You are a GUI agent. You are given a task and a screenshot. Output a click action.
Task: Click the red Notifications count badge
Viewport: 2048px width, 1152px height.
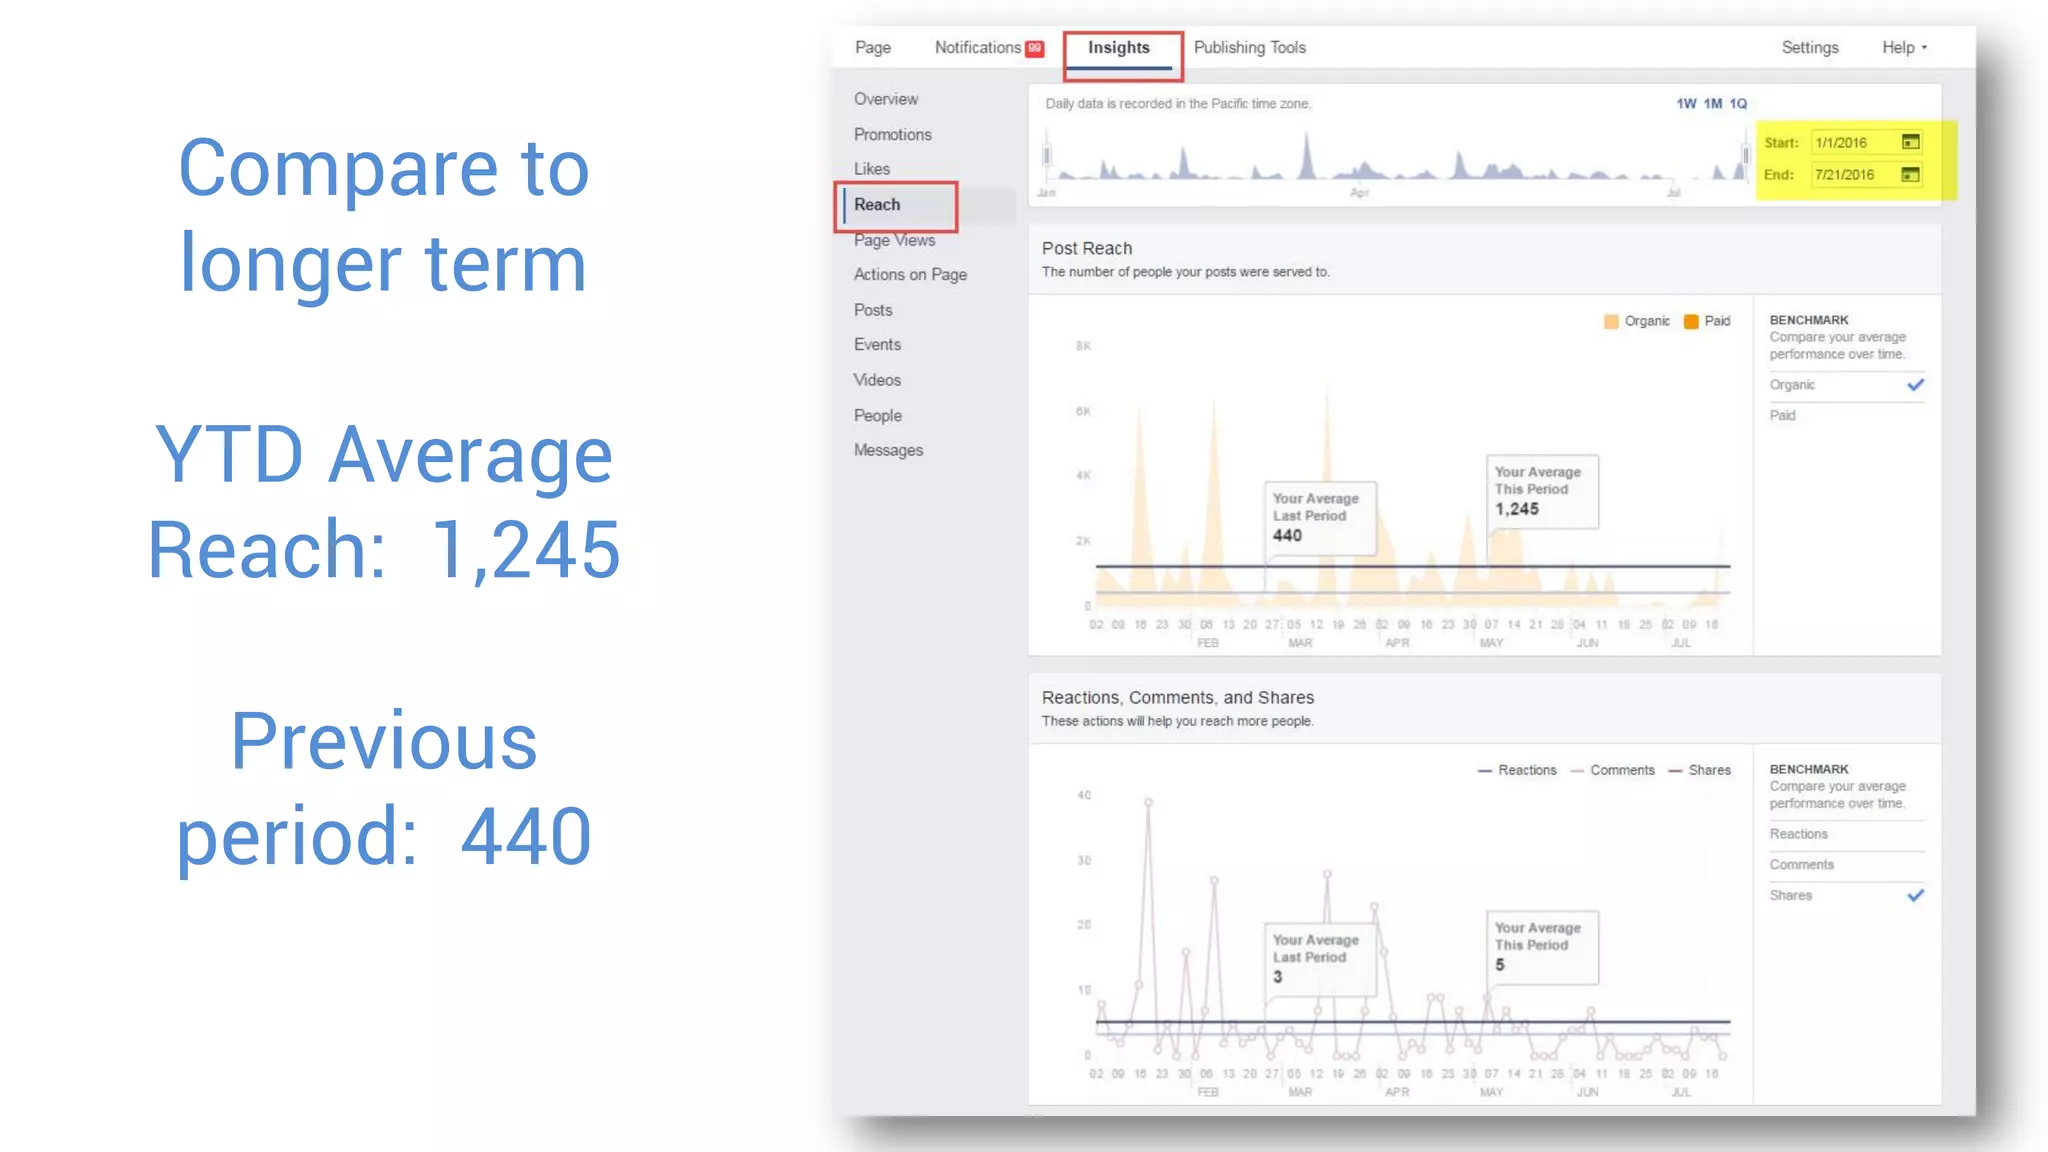tap(1035, 48)
